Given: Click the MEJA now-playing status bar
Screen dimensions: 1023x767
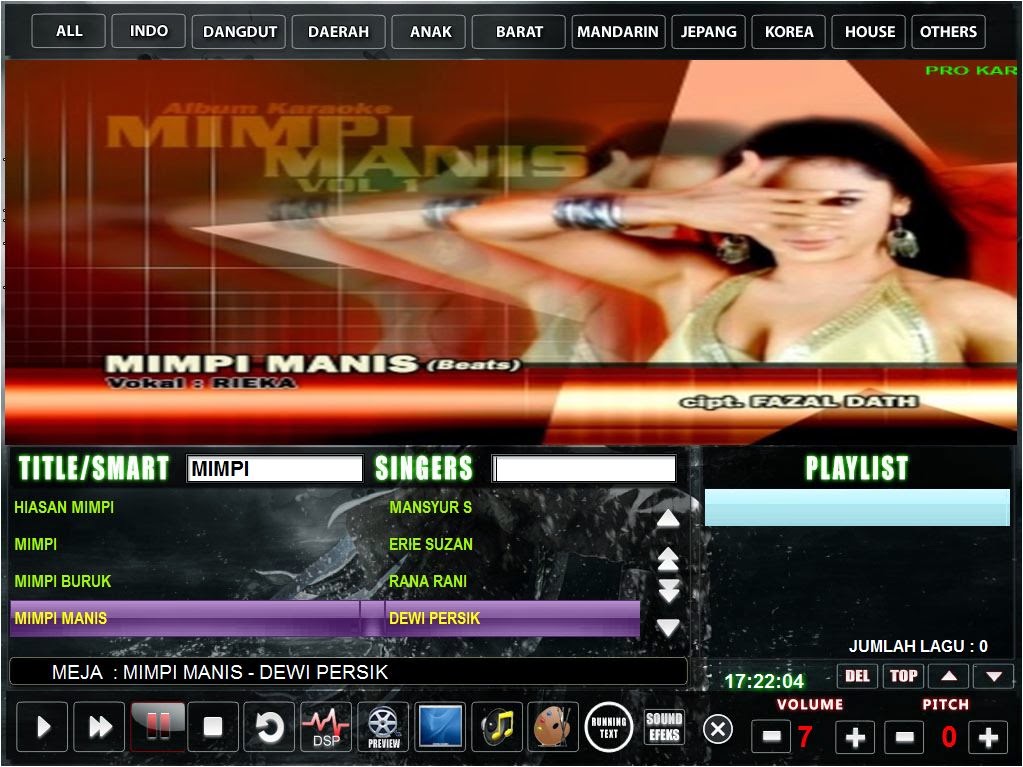Looking at the screenshot, I should pos(348,672).
